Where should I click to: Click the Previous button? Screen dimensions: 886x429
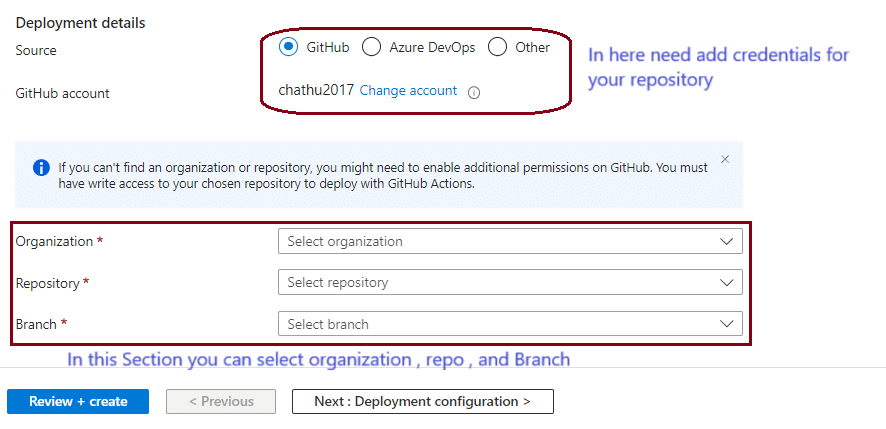pos(223,401)
